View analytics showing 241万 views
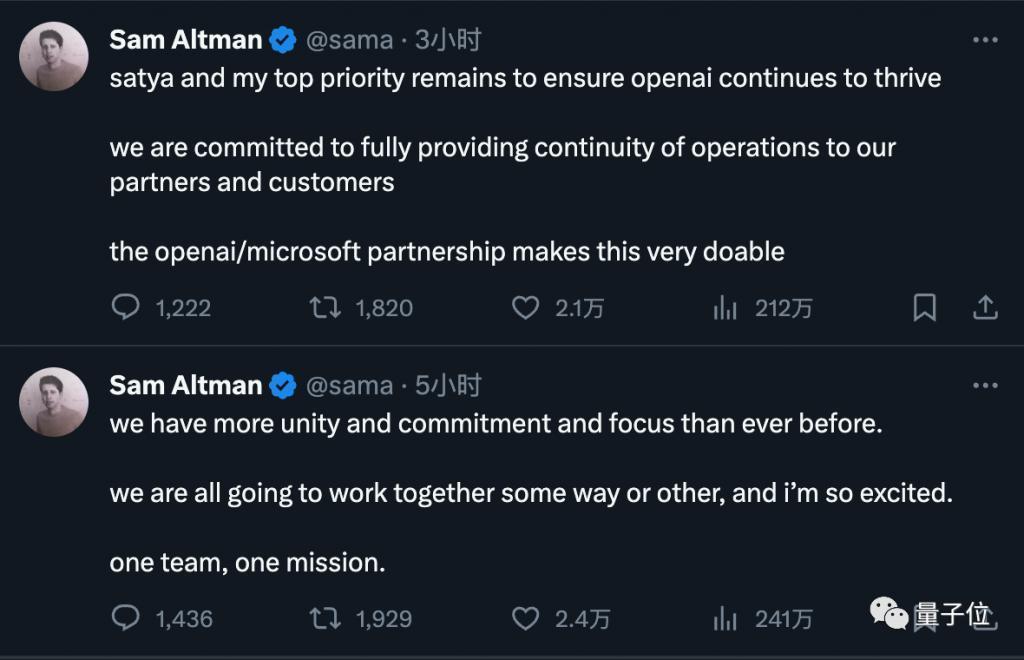1024x660 pixels. [725, 619]
